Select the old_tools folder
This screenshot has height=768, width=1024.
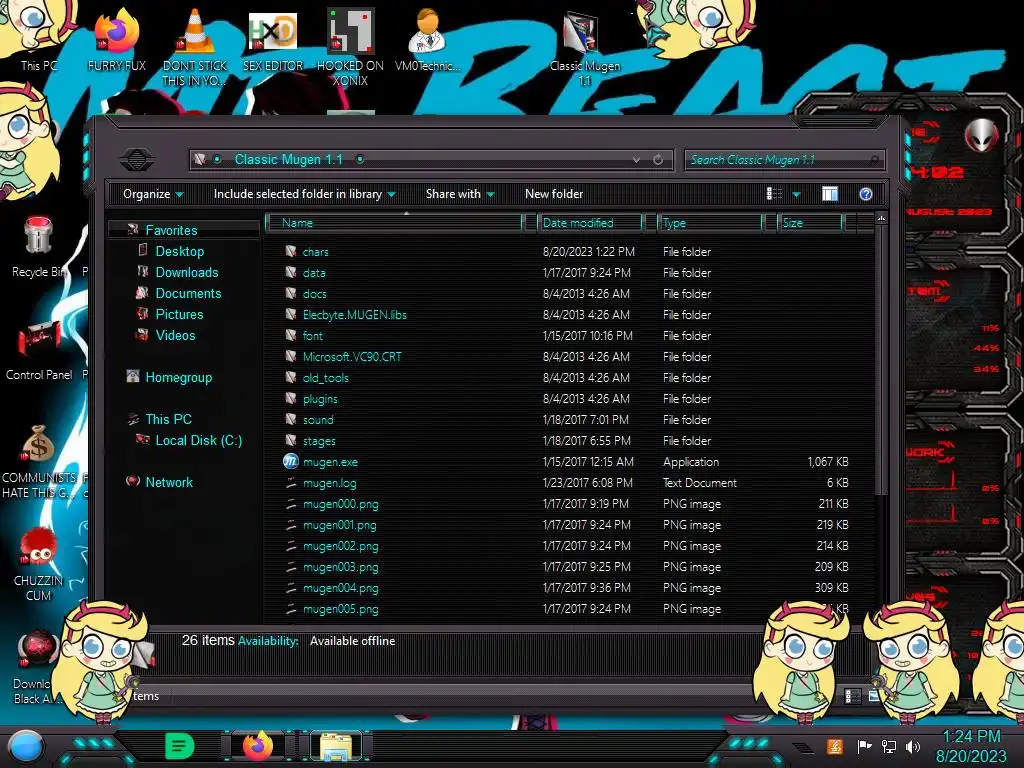tap(325, 377)
